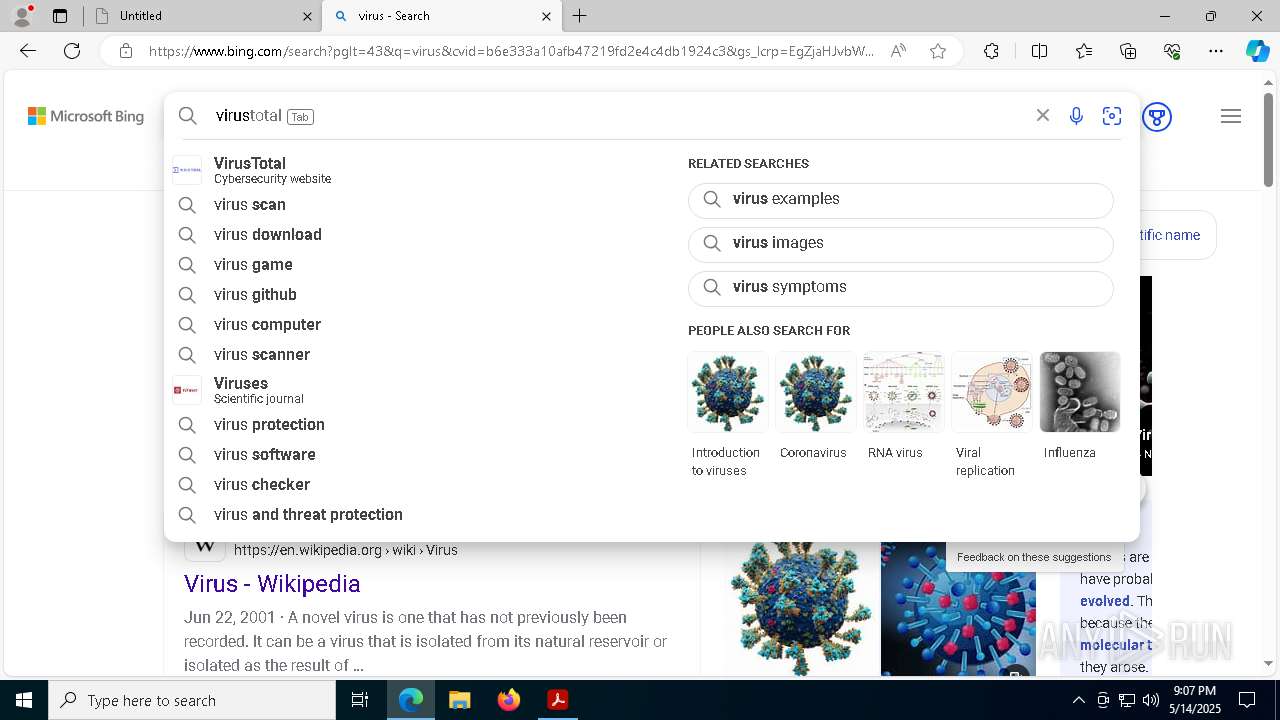Clear the search box with X

click(1042, 116)
